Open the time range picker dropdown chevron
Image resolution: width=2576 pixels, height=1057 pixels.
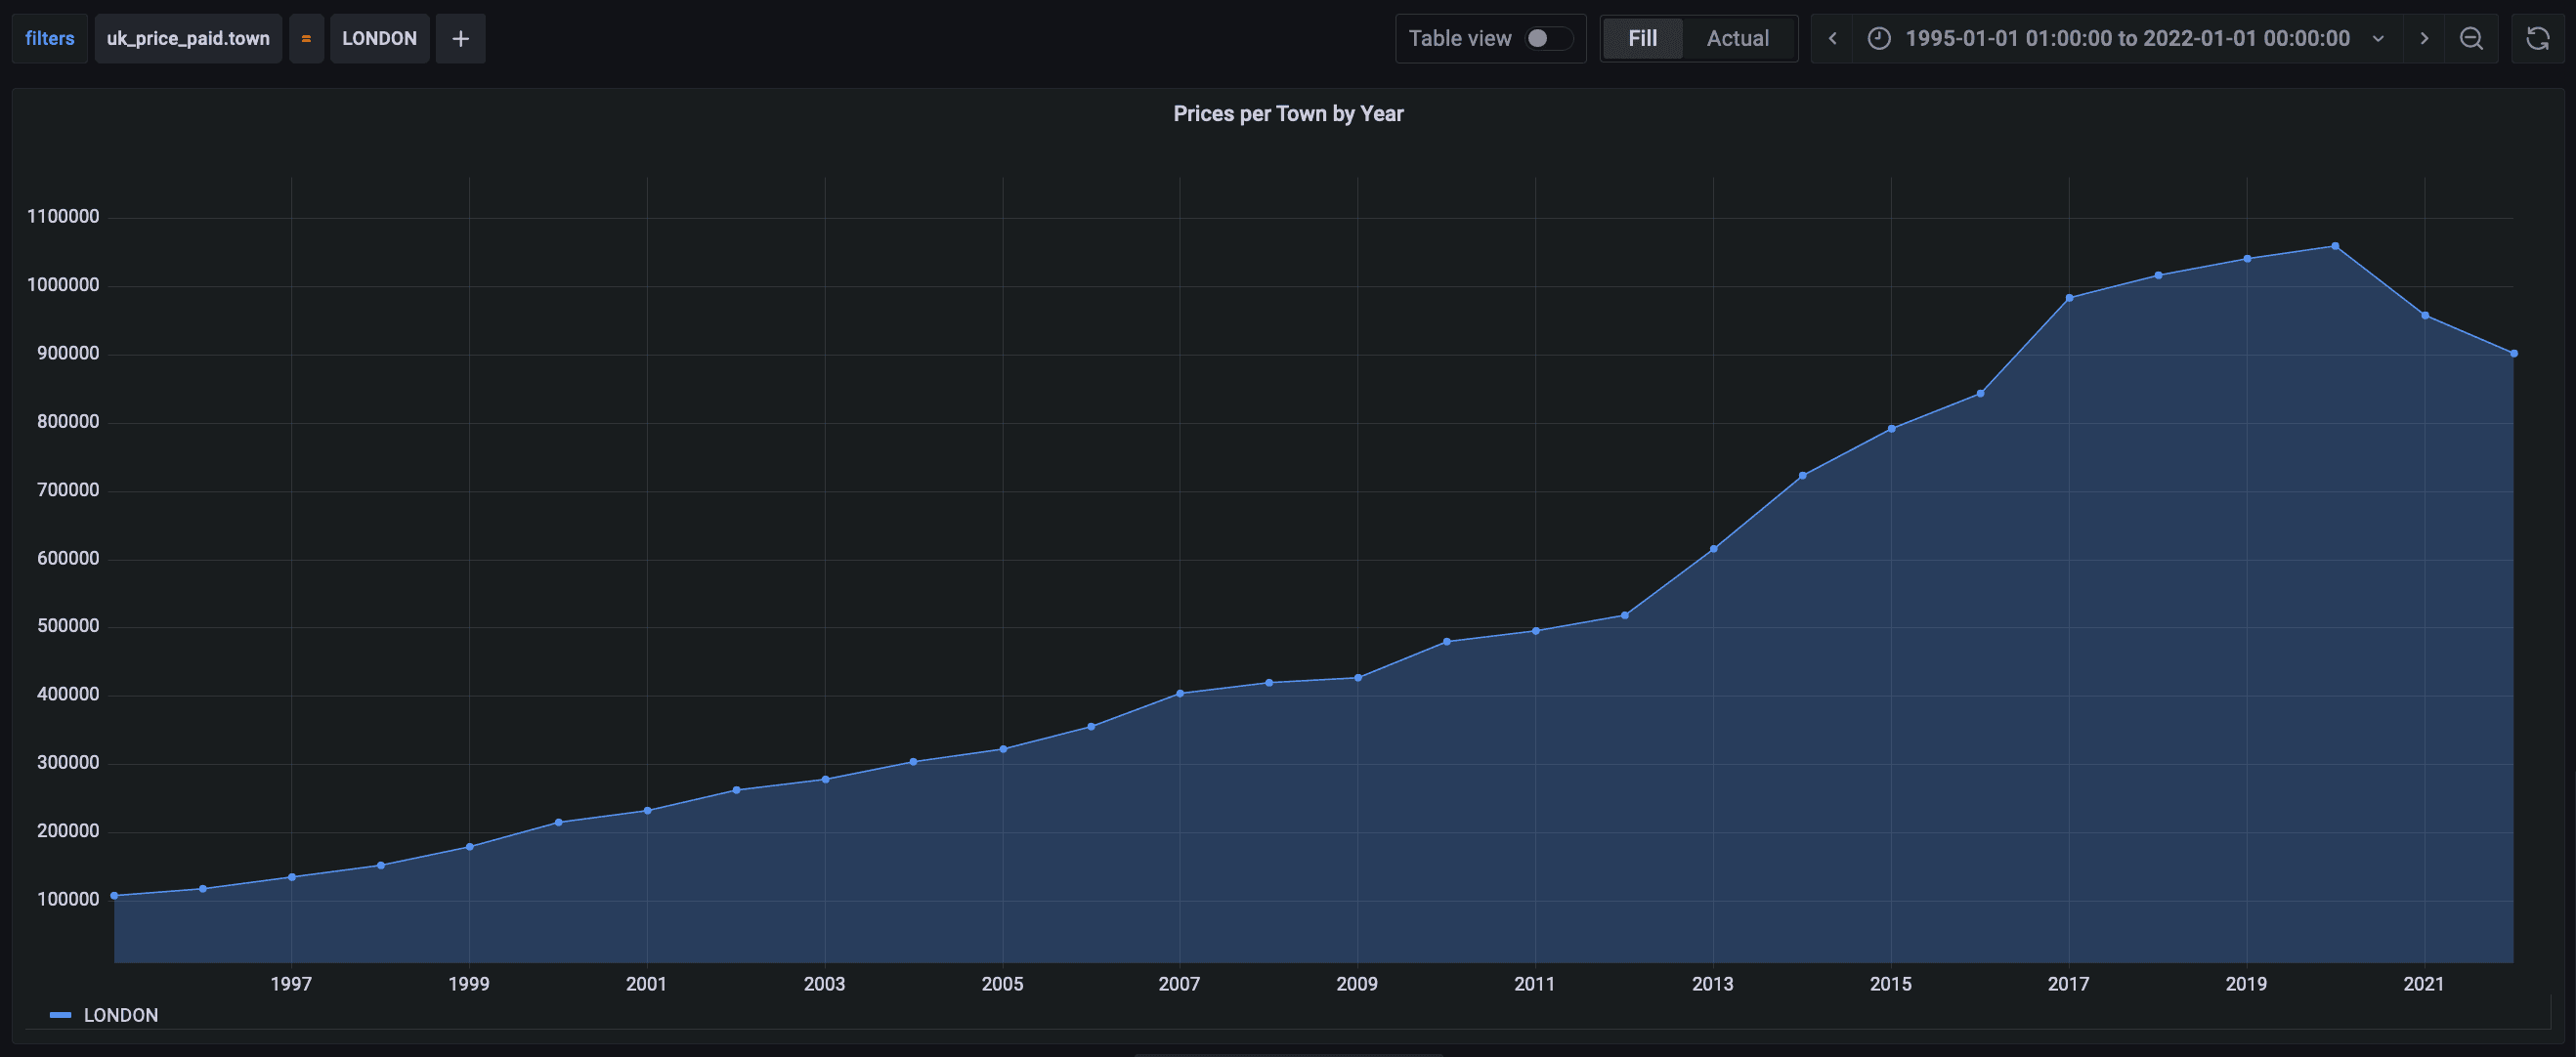(x=2379, y=39)
